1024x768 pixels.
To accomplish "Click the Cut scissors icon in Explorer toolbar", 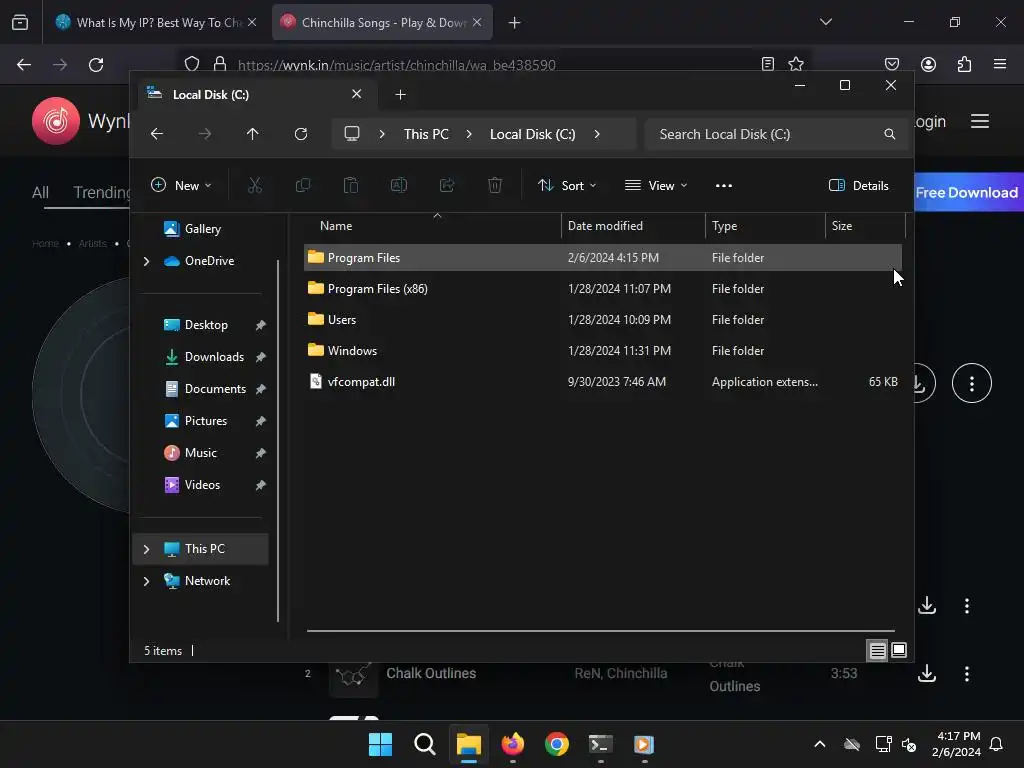I will pos(255,185).
